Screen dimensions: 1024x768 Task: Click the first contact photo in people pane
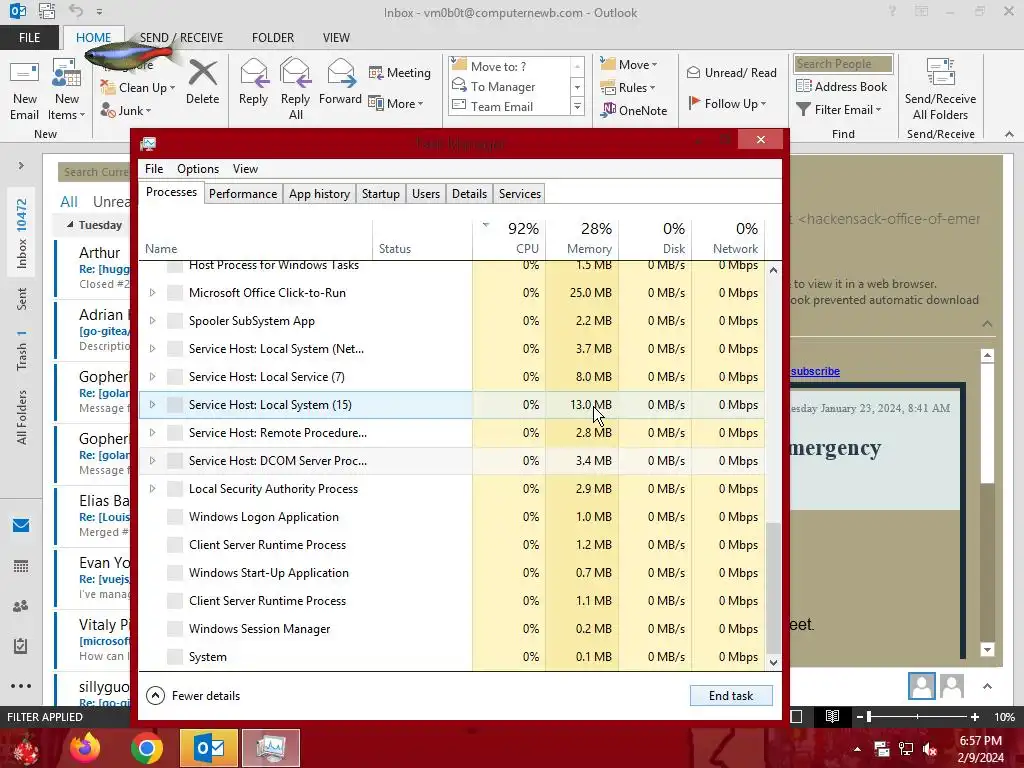click(921, 686)
